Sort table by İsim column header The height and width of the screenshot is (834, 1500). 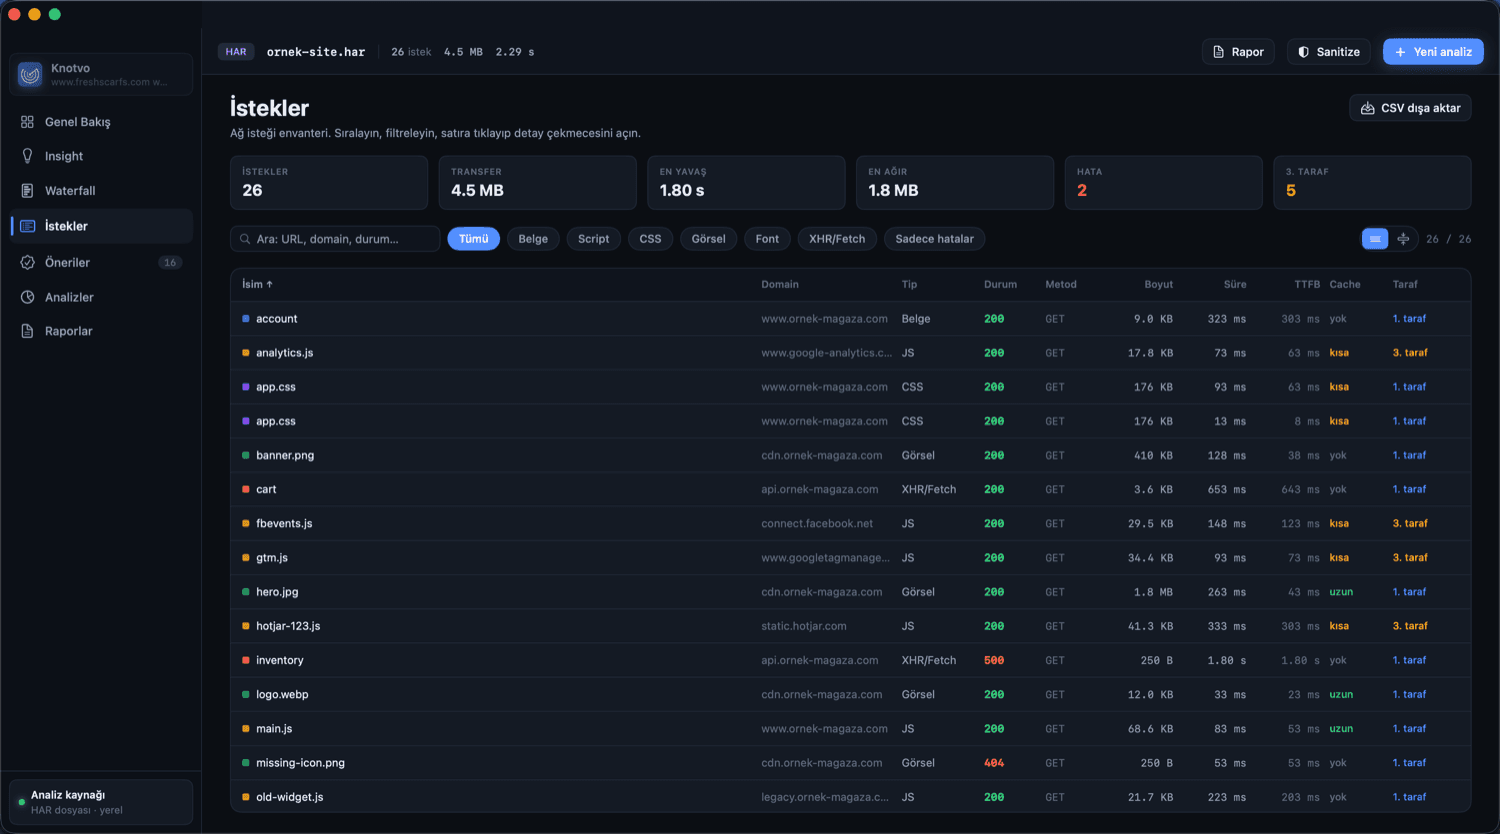[x=257, y=284]
